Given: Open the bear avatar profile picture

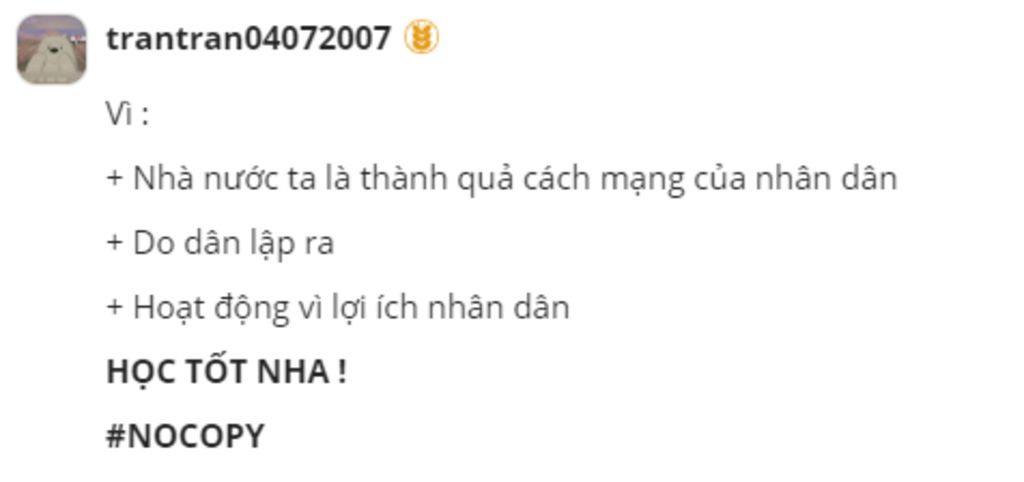Looking at the screenshot, I should coord(52,50).
